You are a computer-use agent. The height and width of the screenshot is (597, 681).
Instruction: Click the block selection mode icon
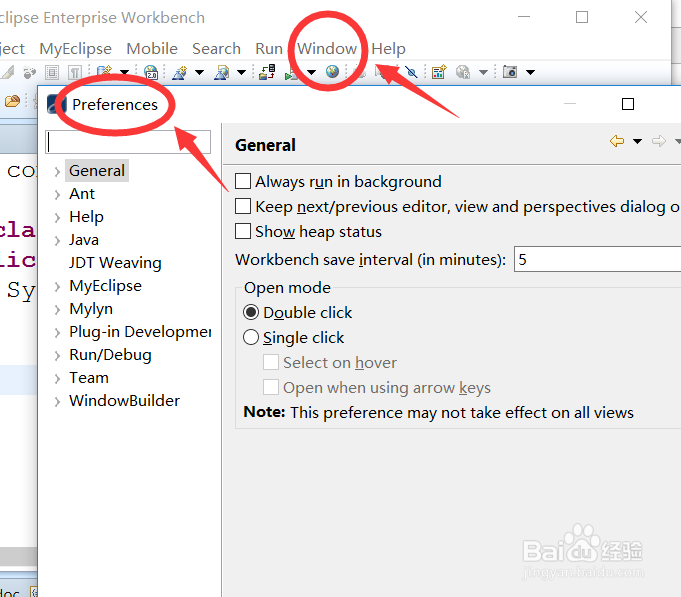click(x=52, y=73)
